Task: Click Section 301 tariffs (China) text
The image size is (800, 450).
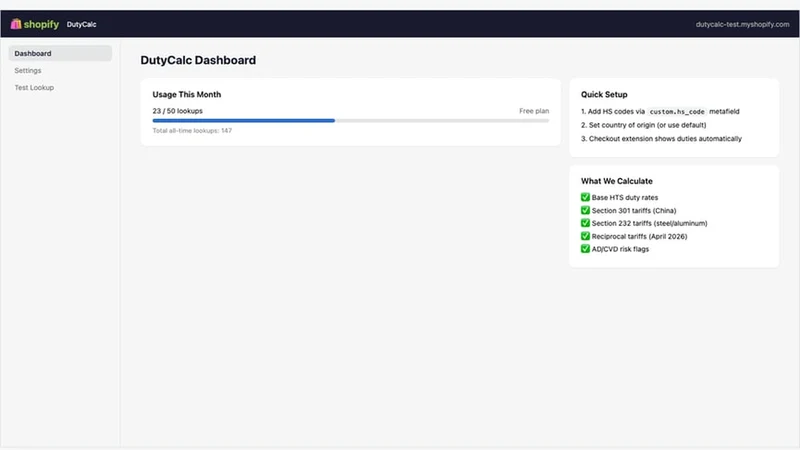Action: 634,211
